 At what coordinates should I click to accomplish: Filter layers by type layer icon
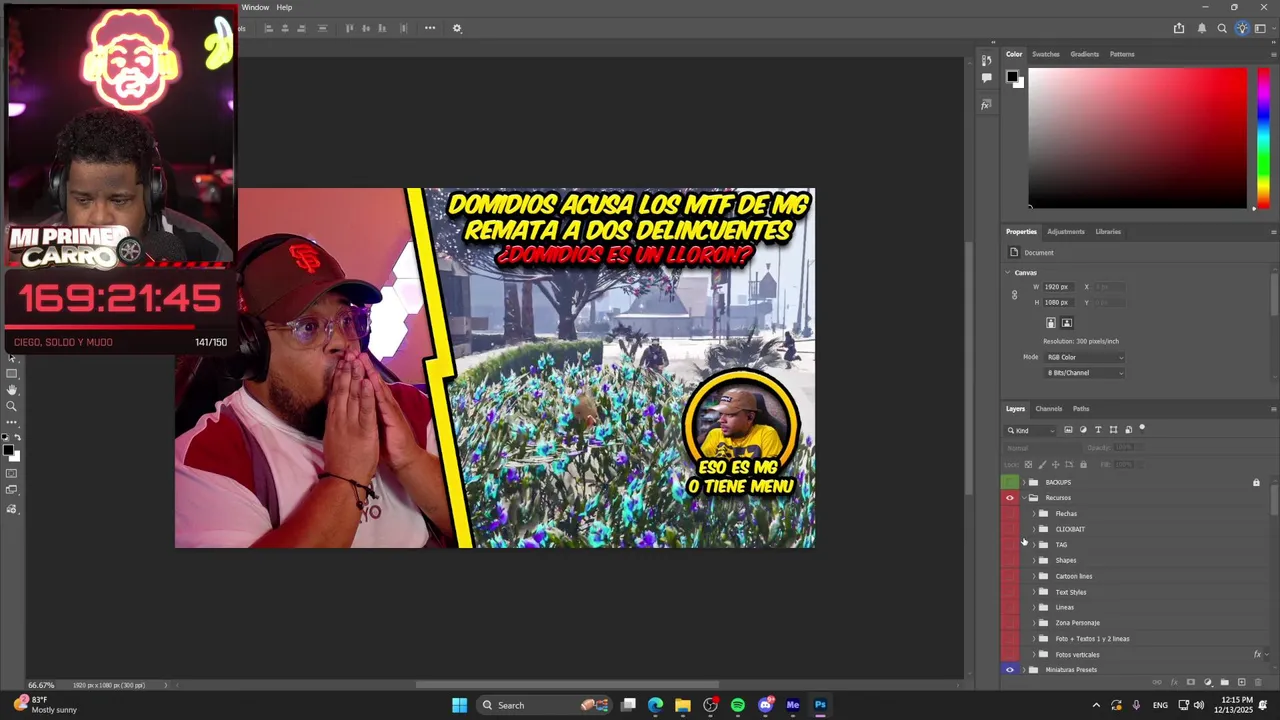click(x=1098, y=430)
